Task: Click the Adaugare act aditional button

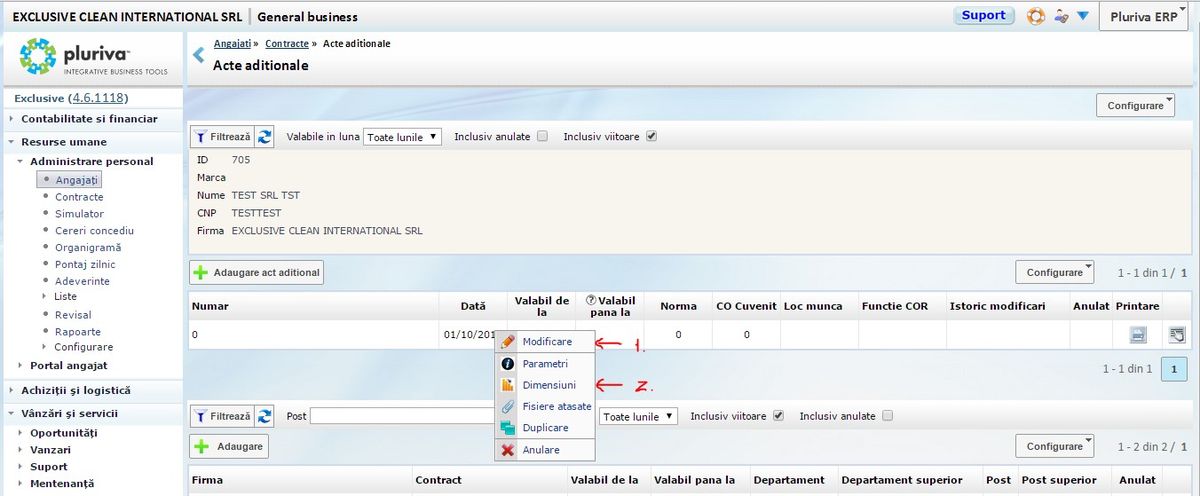Action: point(257,272)
